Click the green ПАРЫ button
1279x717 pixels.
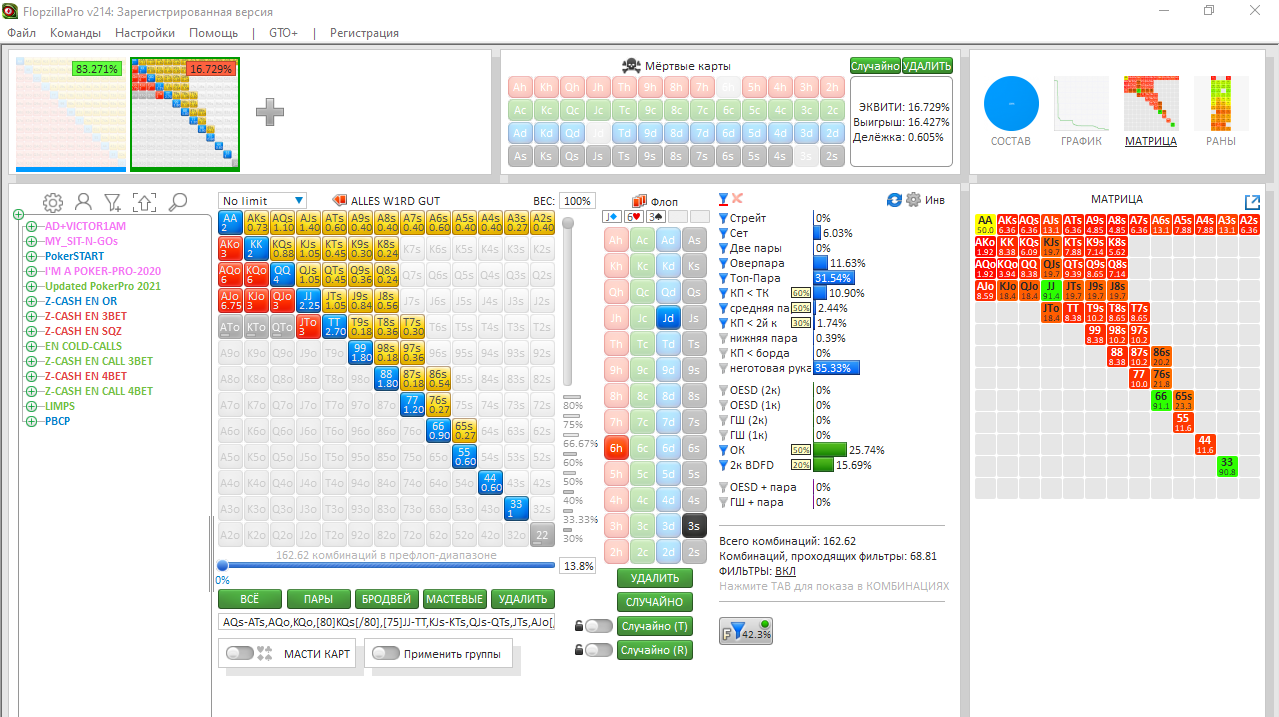(318, 599)
